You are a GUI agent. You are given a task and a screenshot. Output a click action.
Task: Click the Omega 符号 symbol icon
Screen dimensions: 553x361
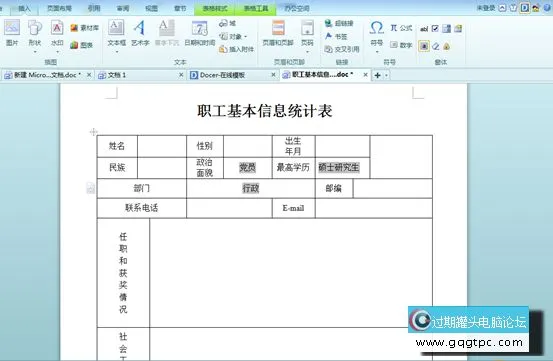[x=377, y=27]
